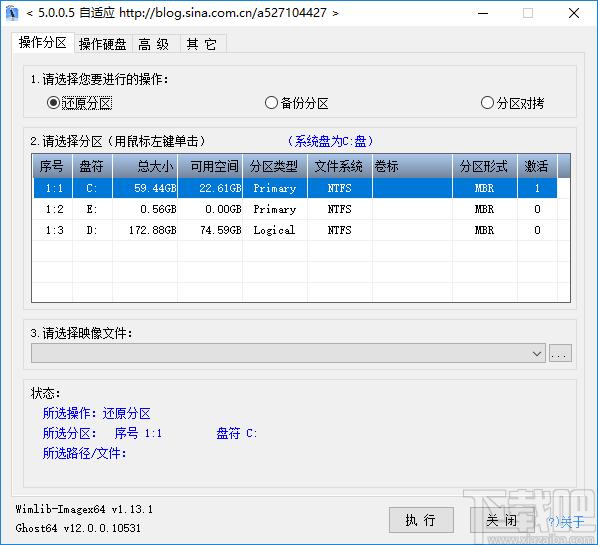Click Primary type cell in E: row

pos(275,209)
